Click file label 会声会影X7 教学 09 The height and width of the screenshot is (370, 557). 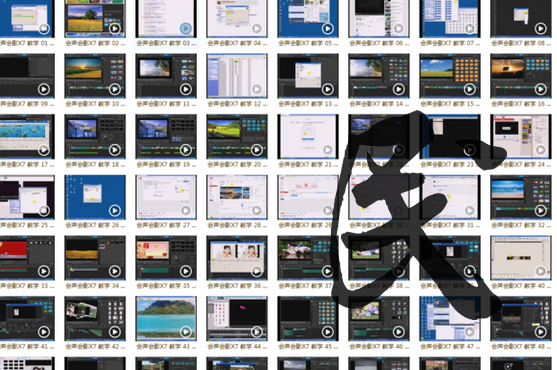(27, 104)
